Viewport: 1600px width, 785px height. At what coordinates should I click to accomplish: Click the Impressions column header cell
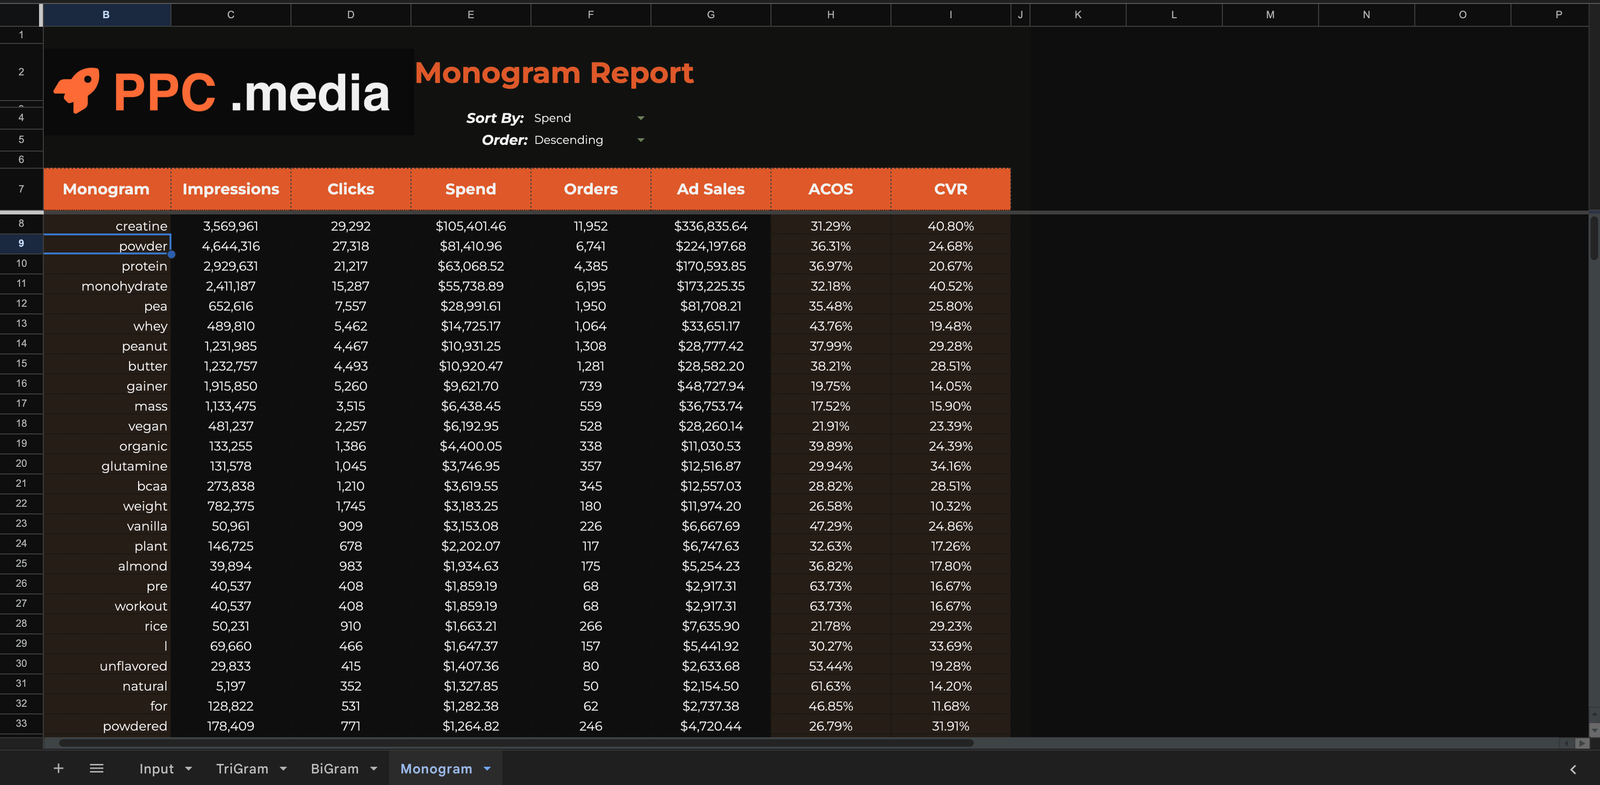tap(231, 189)
